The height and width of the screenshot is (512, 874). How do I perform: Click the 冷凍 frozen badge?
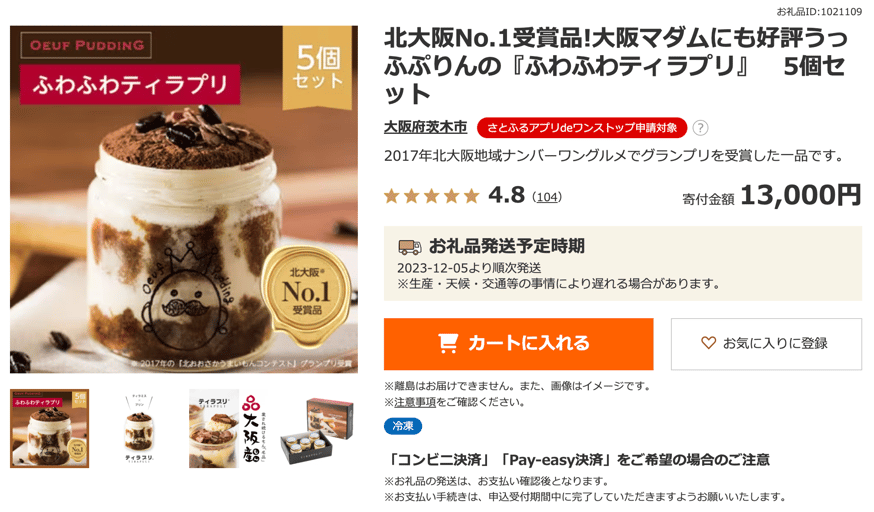[x=402, y=426]
